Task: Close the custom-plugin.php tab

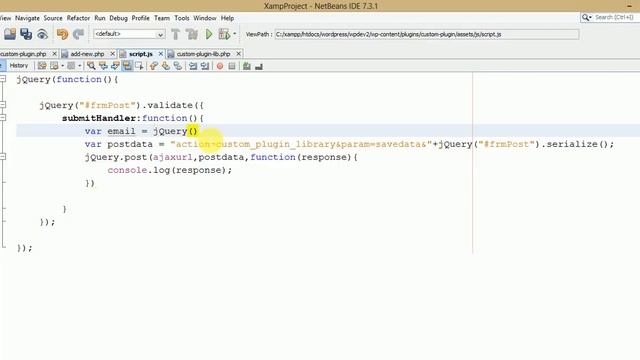Action: click(54, 54)
